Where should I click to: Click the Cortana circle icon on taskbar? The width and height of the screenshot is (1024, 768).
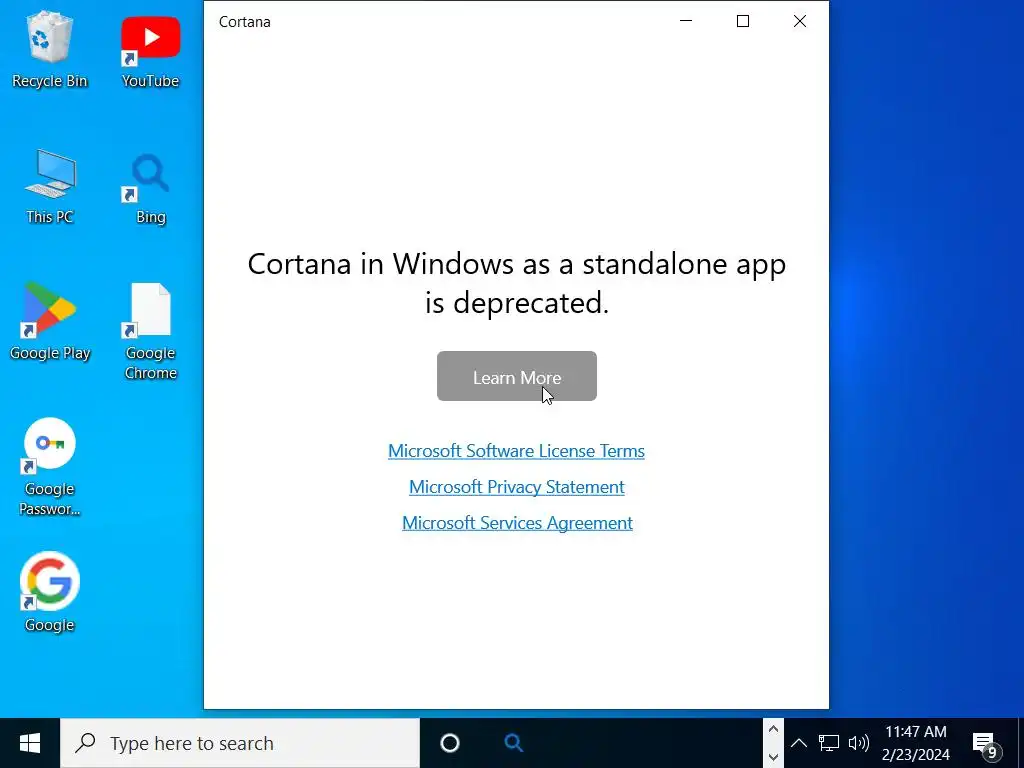450,743
